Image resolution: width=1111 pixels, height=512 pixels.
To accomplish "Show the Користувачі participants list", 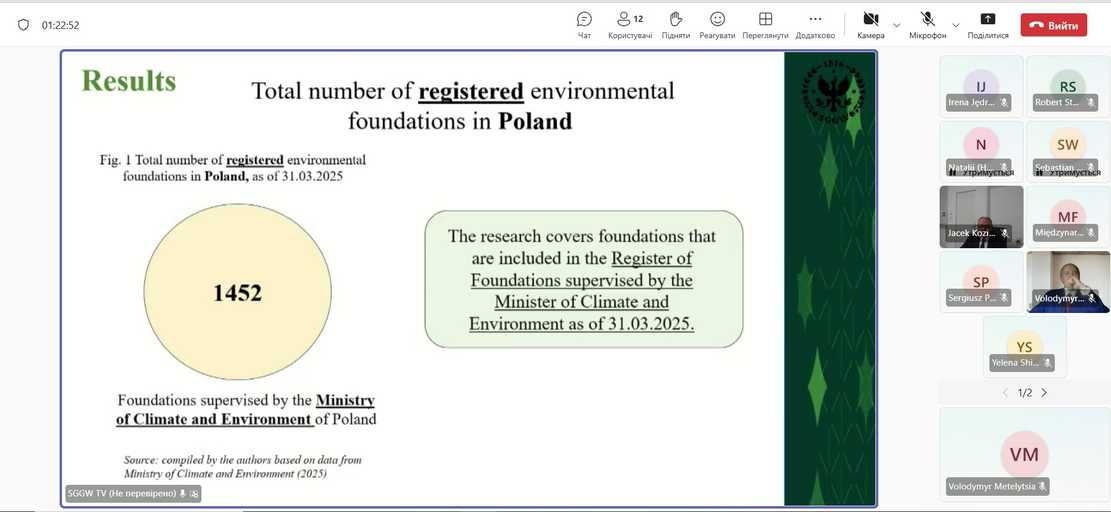I will pyautogui.click(x=630, y=24).
